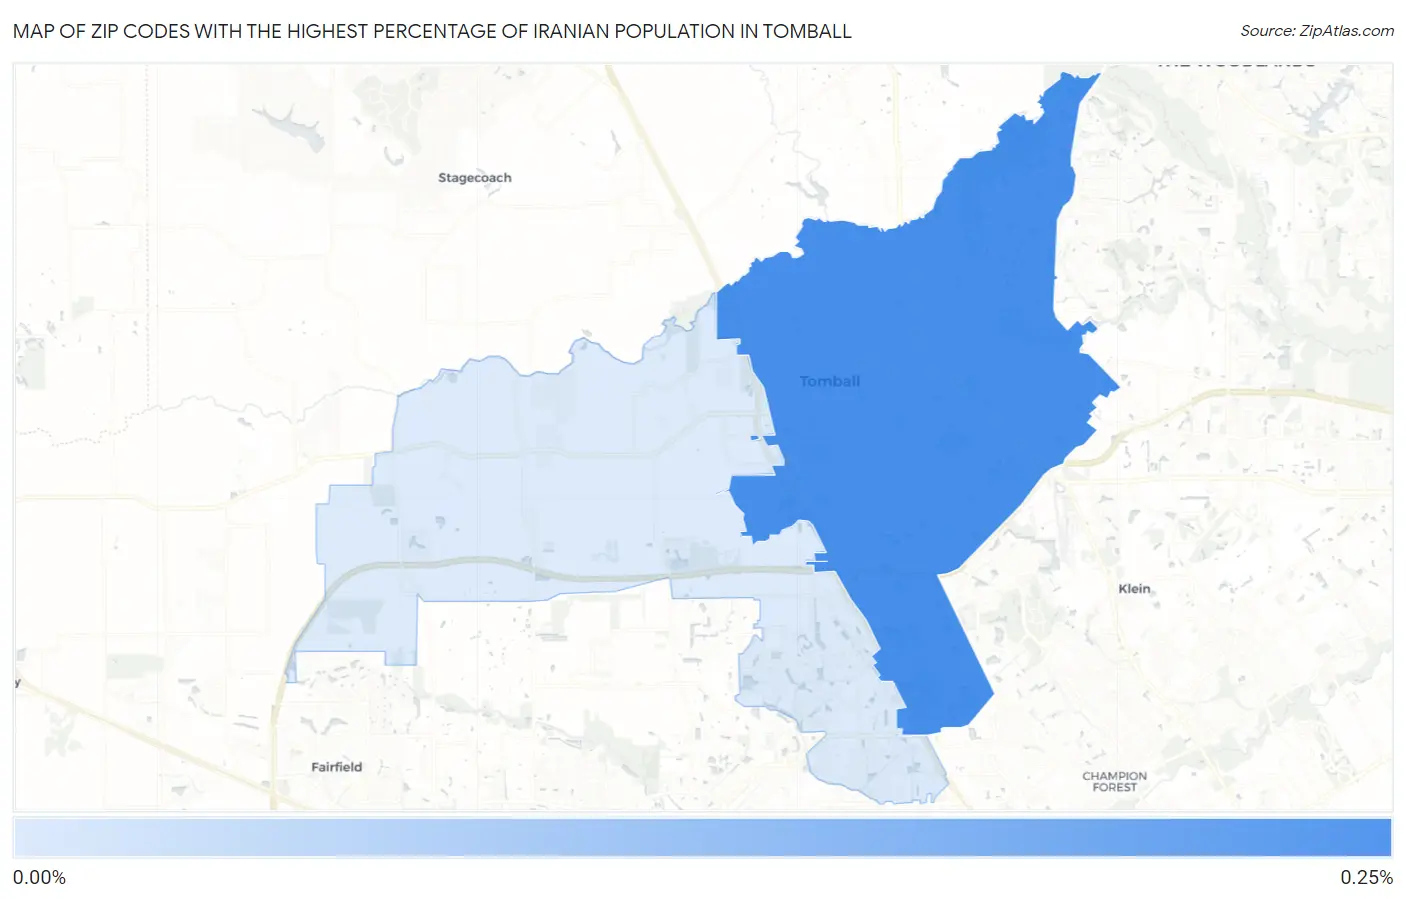Click the Fairfield map label
Screen dimensions: 1406x899
[337, 767]
